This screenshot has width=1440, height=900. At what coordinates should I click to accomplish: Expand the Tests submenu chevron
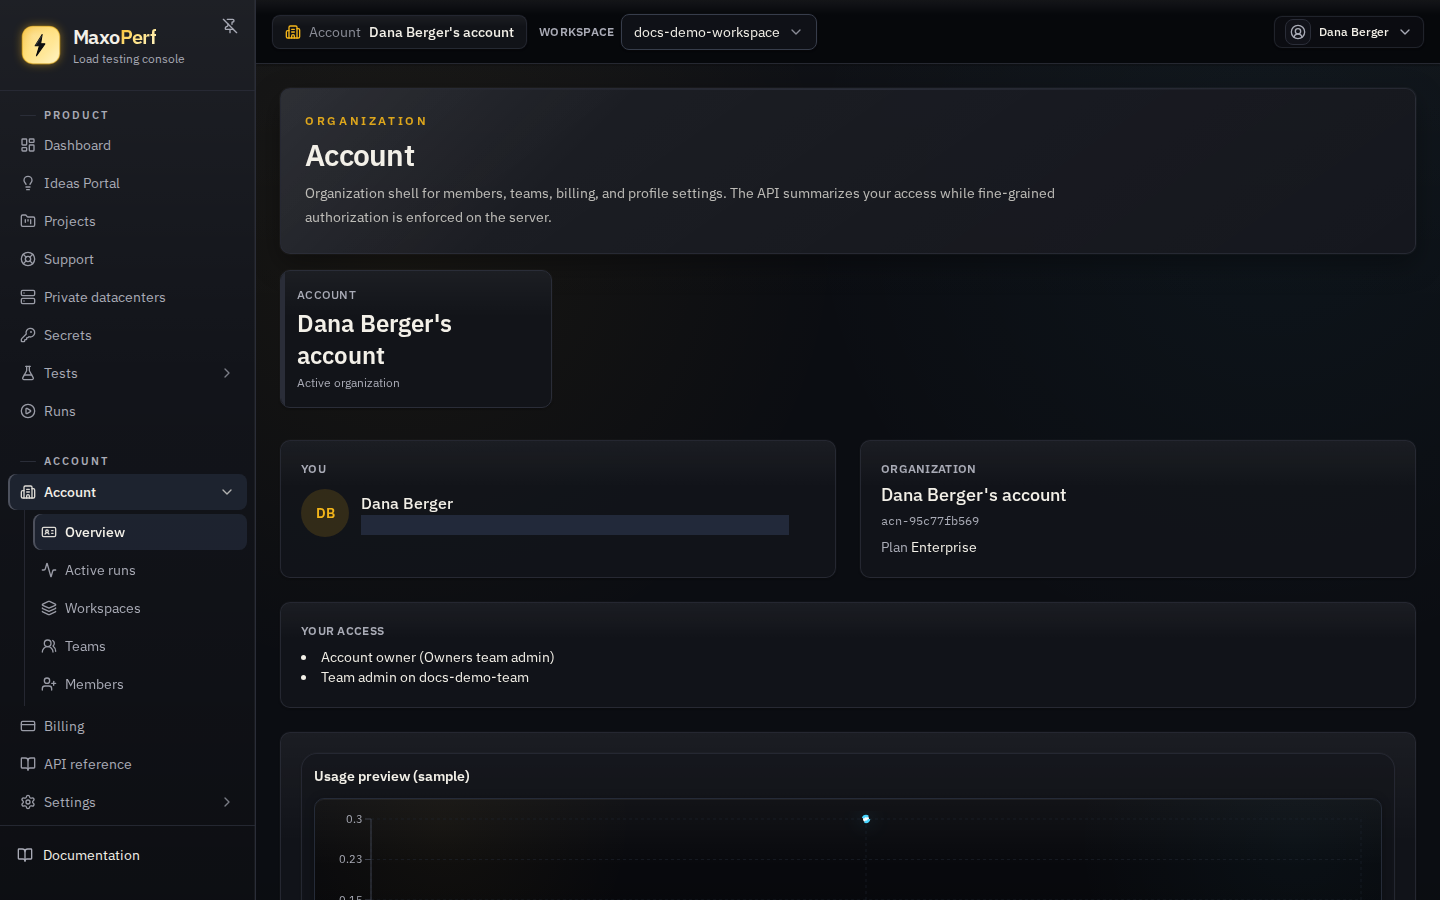(227, 373)
